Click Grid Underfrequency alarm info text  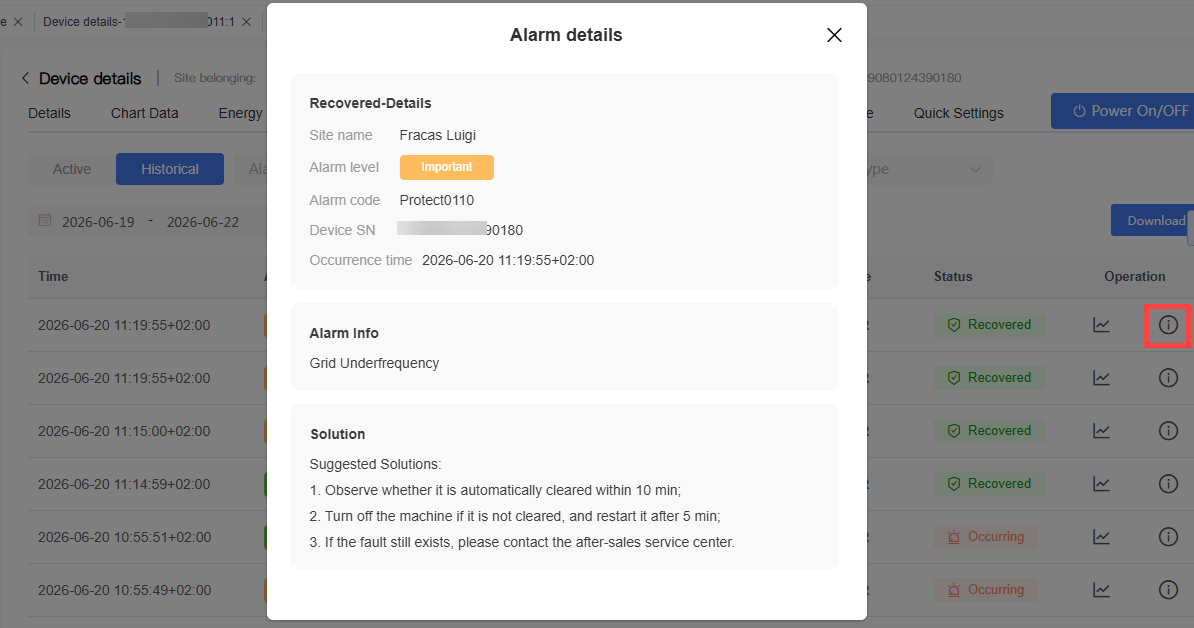[374, 363]
